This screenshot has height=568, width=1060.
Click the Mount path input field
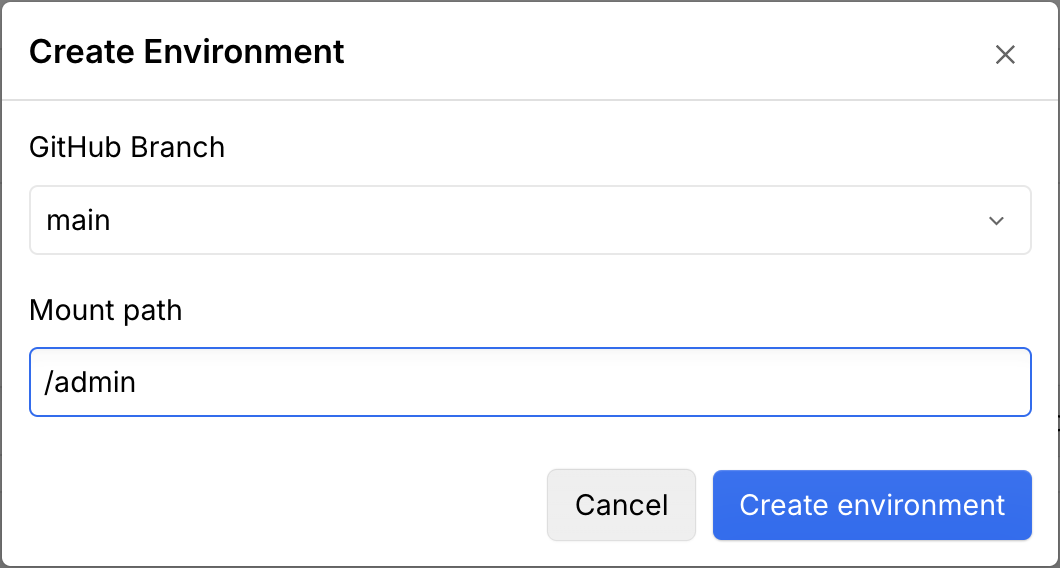(529, 382)
